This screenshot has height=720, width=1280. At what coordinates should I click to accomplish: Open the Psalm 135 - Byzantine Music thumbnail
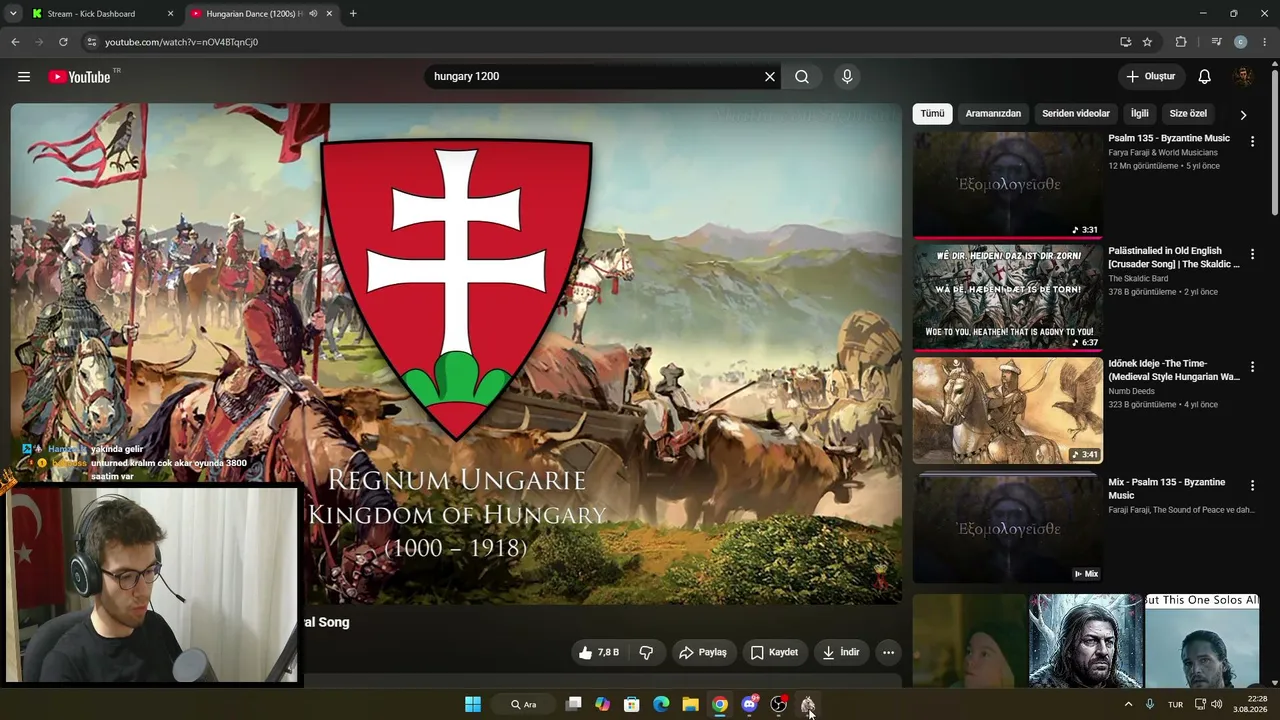pos(1008,185)
